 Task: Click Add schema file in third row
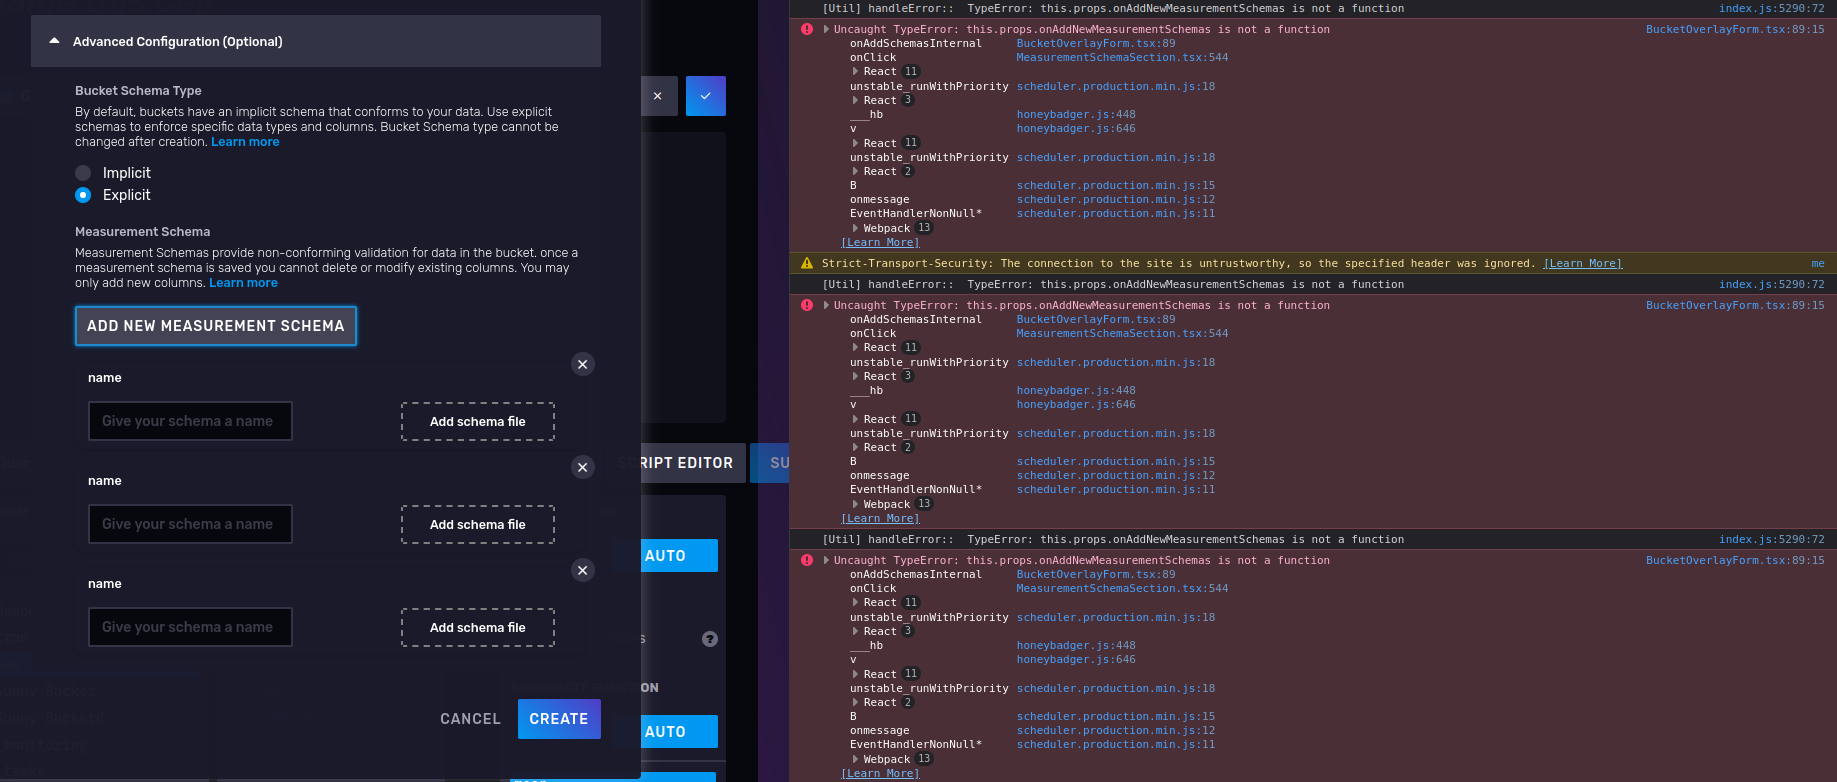(x=478, y=628)
